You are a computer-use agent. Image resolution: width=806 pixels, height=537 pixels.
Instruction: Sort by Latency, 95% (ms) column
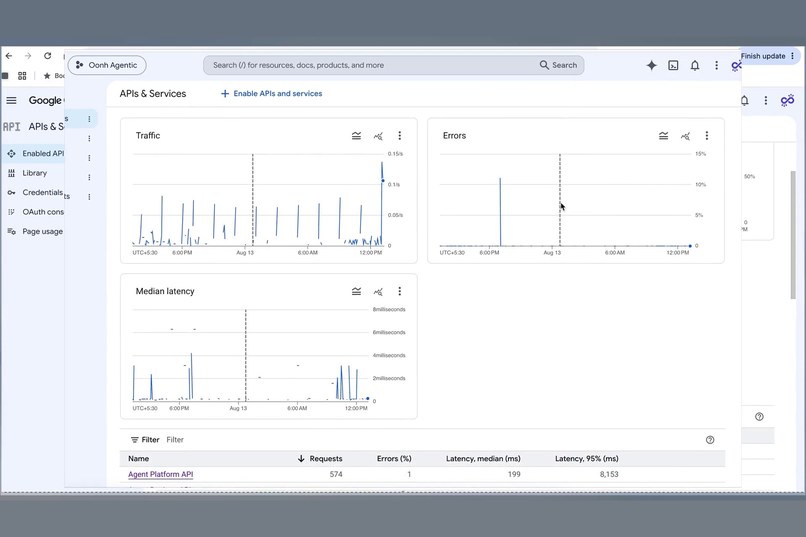587,458
